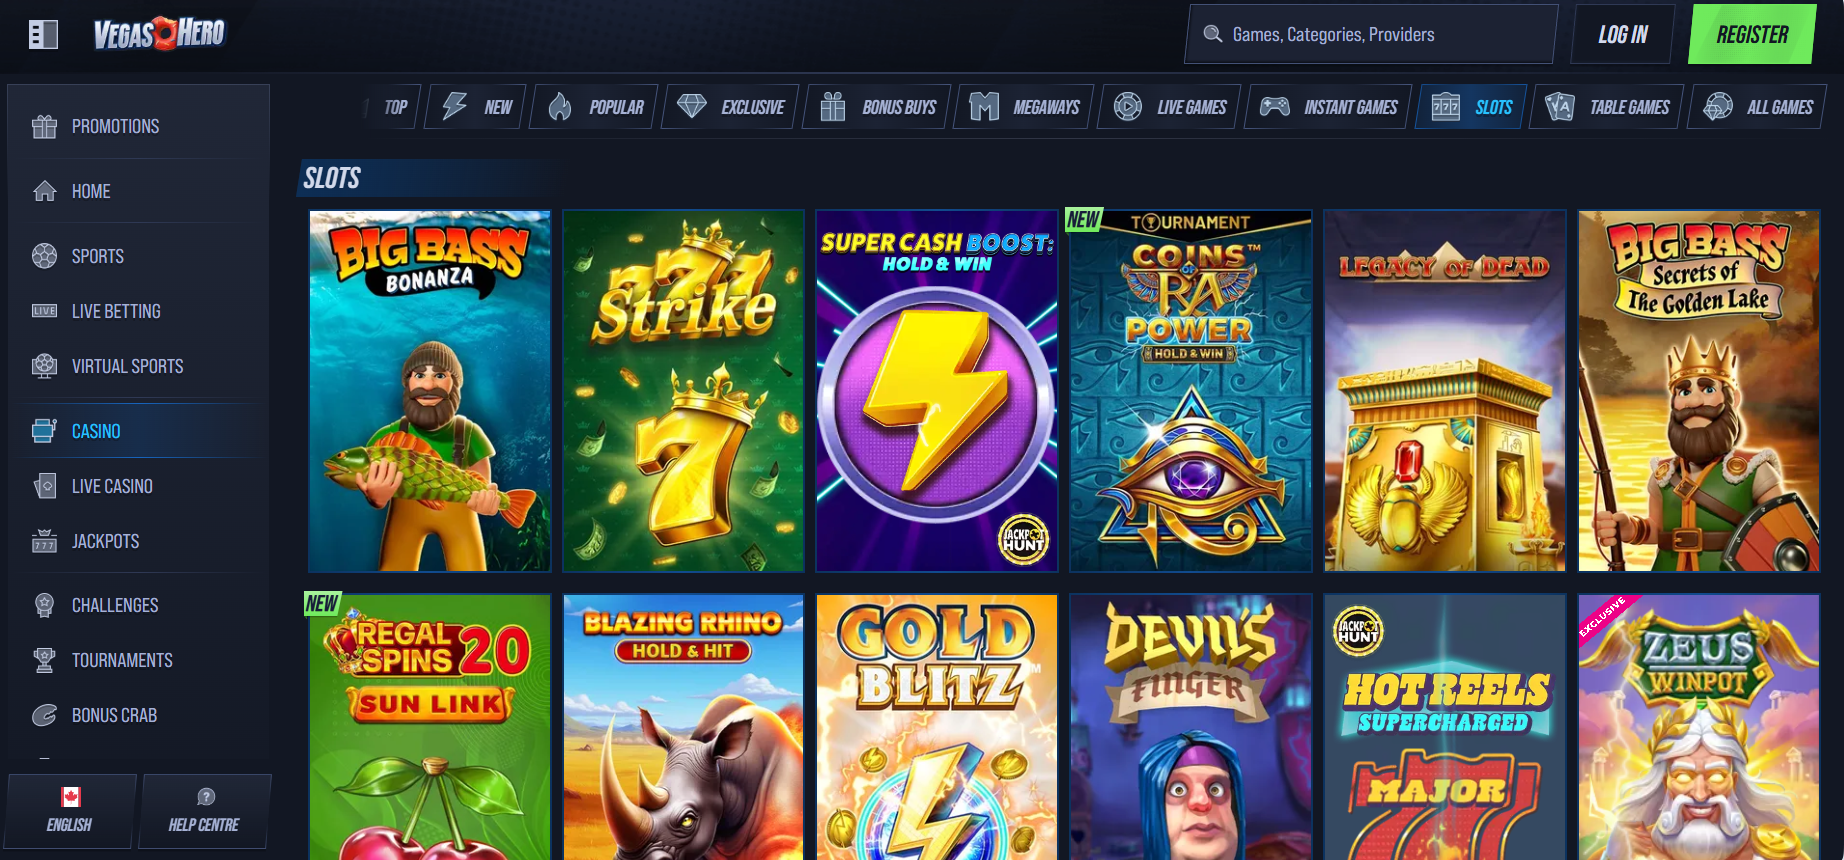The width and height of the screenshot is (1844, 860).
Task: Switch to the Table Games label
Action: tap(1629, 107)
